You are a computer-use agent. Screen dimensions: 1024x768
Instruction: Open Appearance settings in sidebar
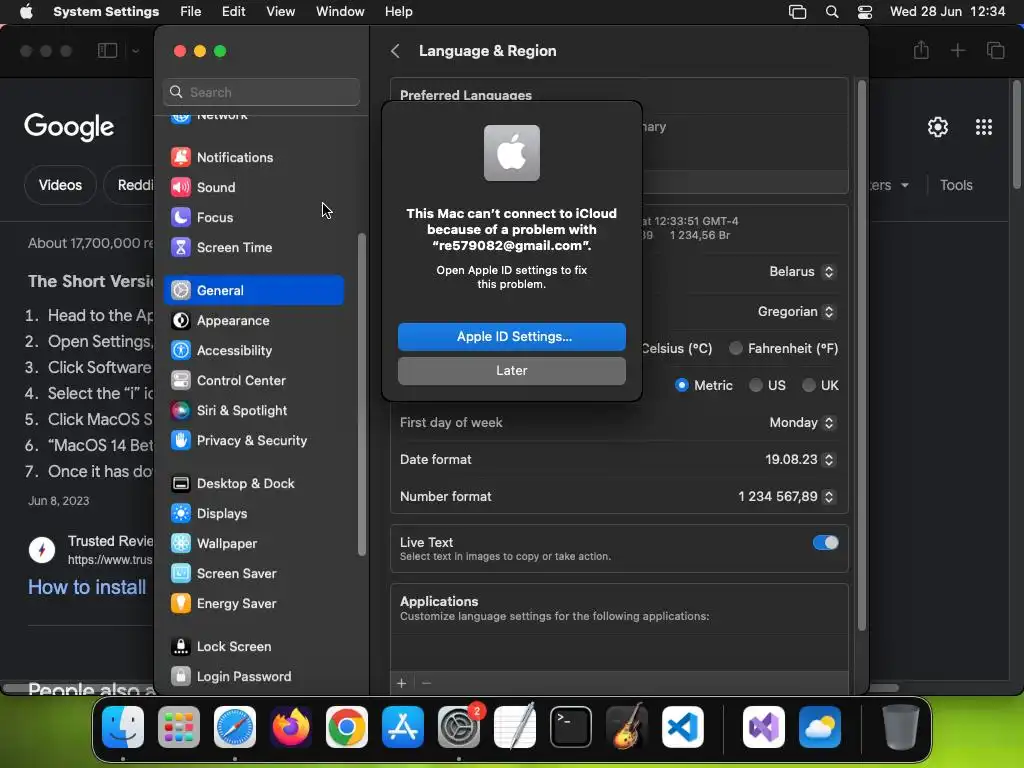coord(253,321)
